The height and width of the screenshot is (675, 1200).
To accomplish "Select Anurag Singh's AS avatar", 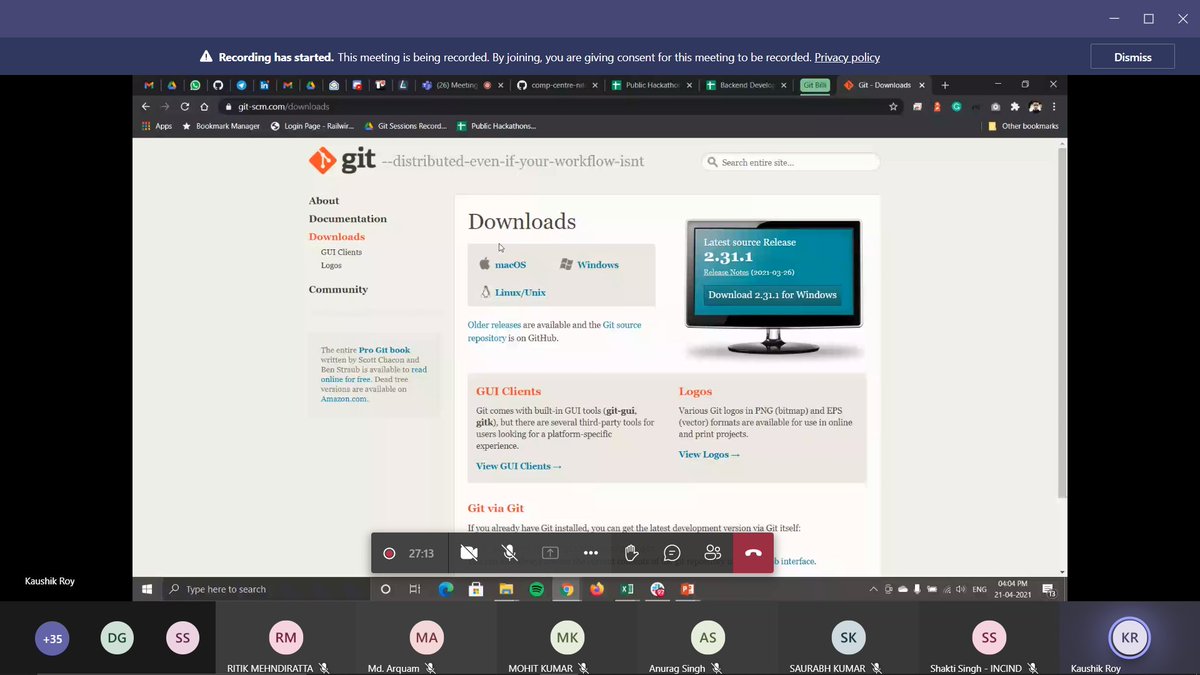I will (x=707, y=637).
